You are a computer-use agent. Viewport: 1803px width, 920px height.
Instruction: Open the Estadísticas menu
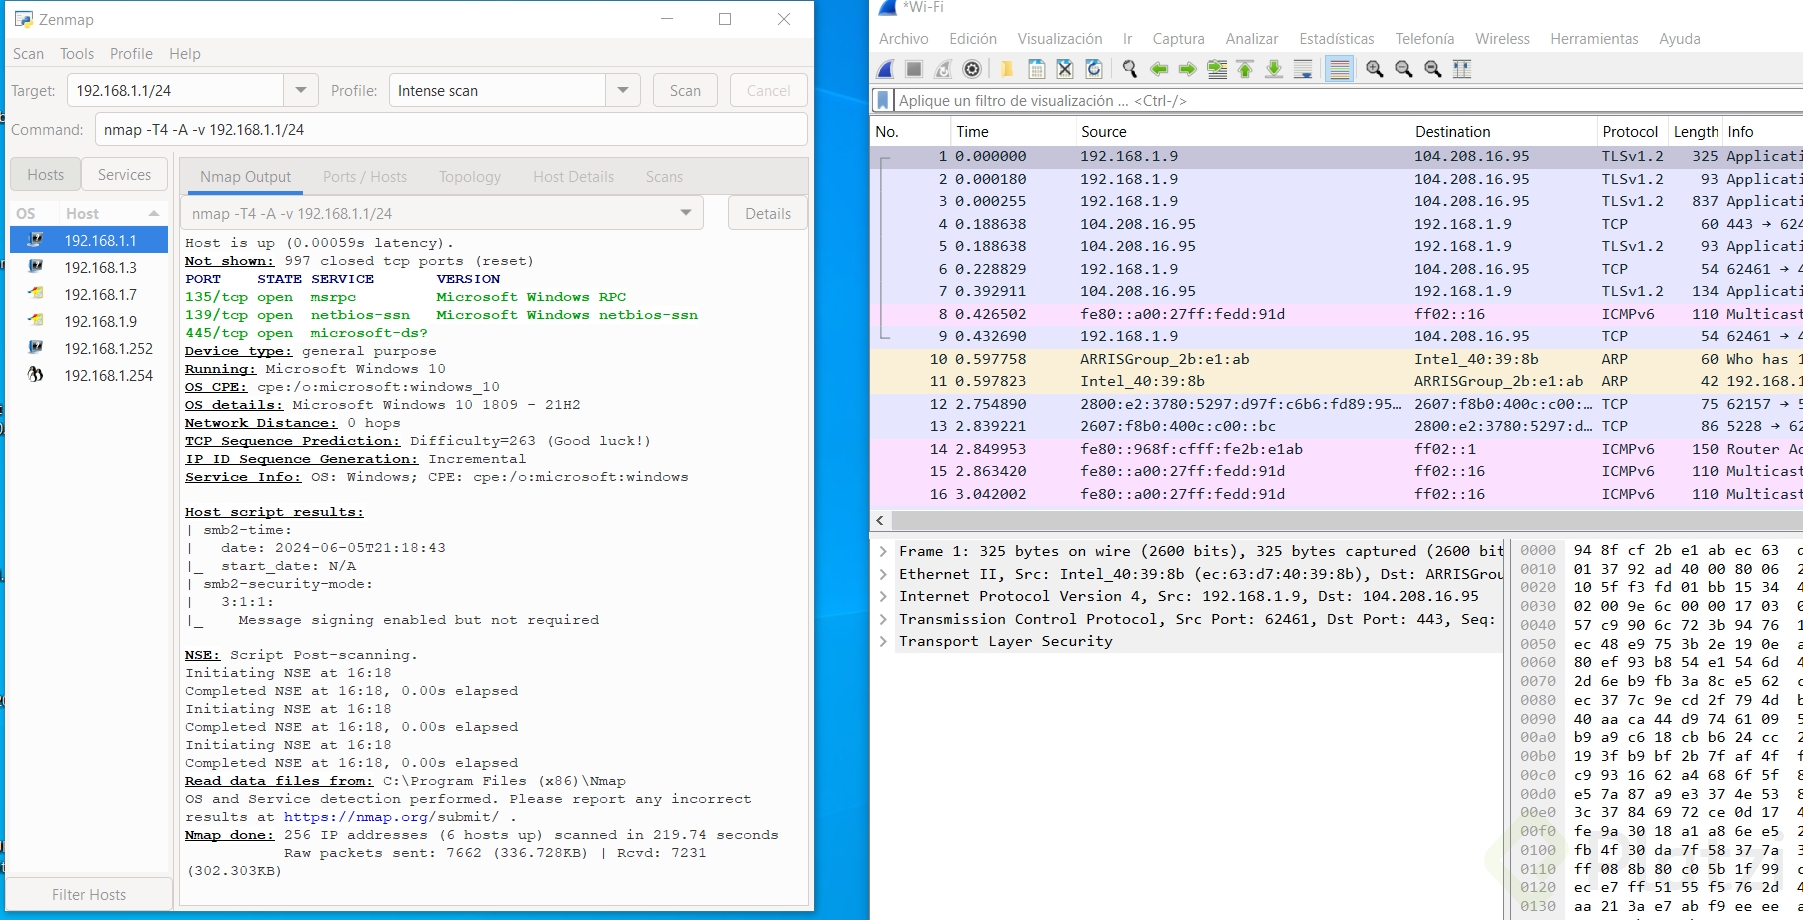[1336, 39]
